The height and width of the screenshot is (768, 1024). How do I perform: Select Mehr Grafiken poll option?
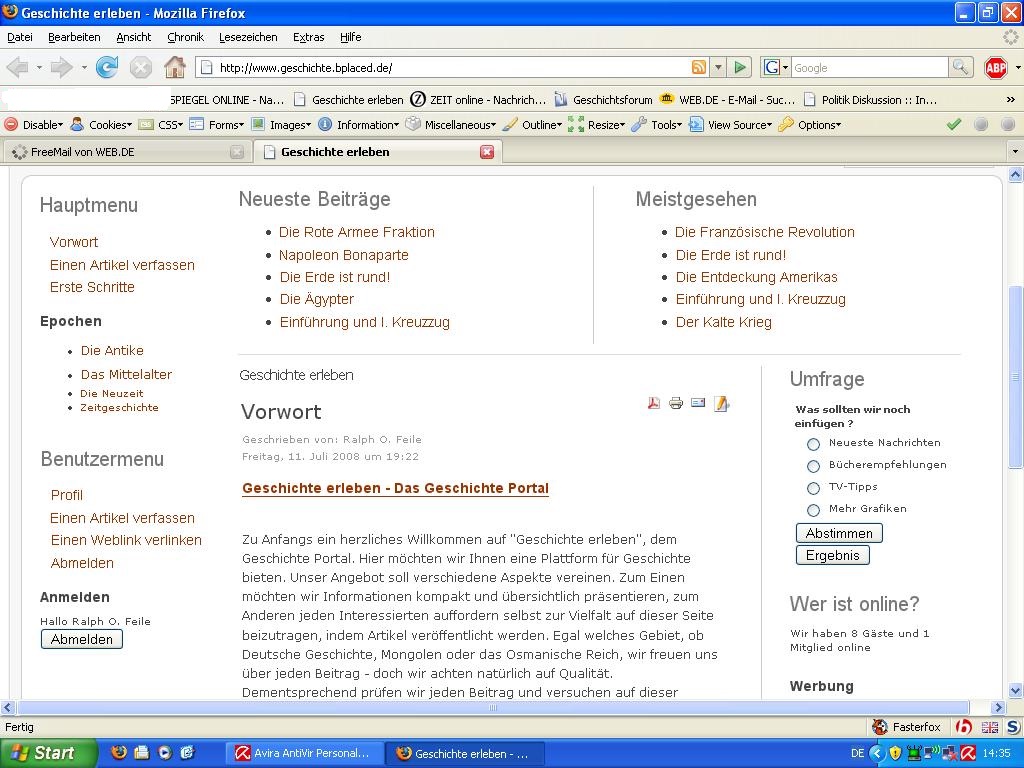click(x=813, y=510)
